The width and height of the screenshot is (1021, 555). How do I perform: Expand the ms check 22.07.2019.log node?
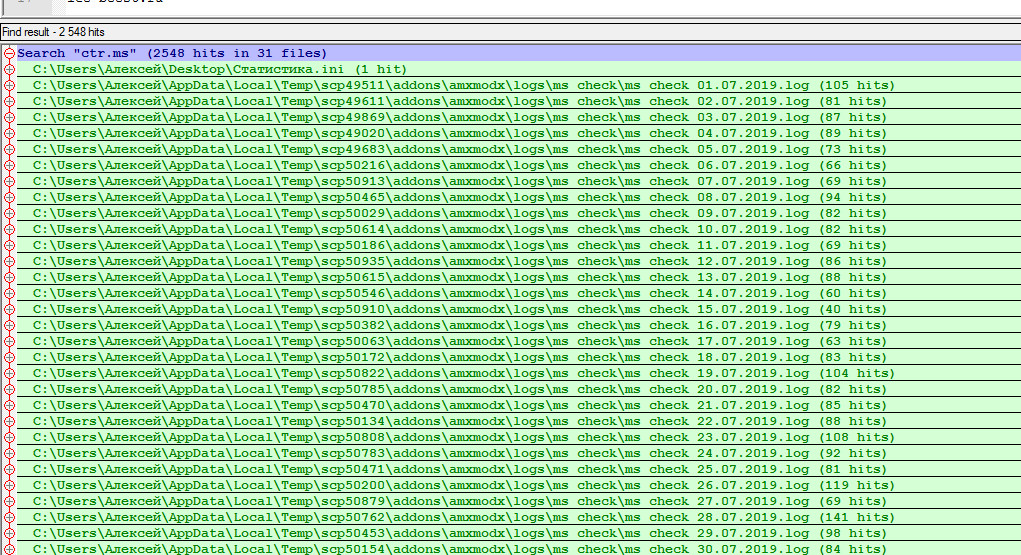point(9,421)
